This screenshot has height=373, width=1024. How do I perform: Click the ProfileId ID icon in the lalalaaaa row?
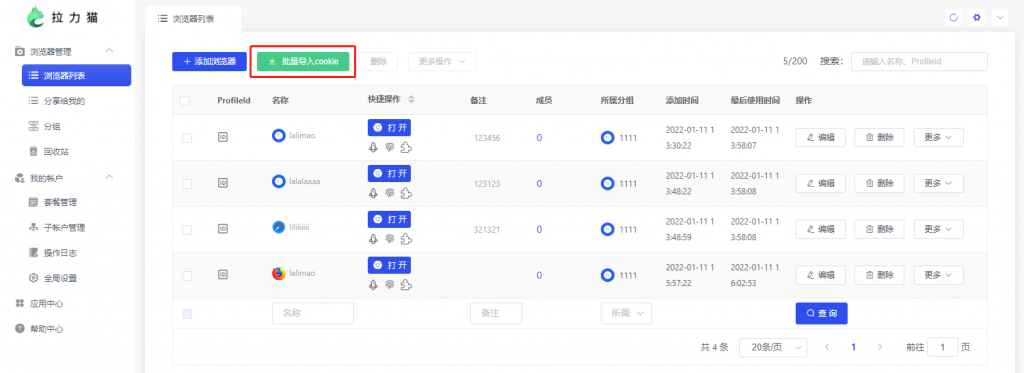[x=223, y=184]
